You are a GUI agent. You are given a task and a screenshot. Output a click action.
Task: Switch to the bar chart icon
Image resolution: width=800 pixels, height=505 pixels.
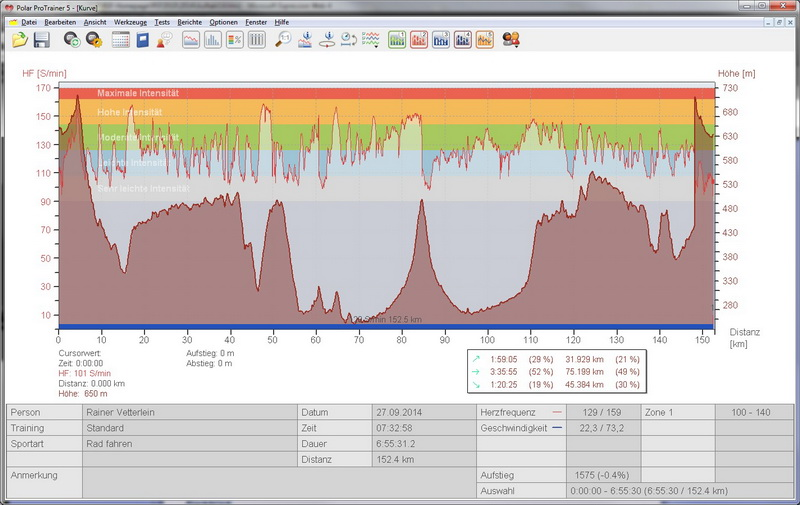(213, 40)
